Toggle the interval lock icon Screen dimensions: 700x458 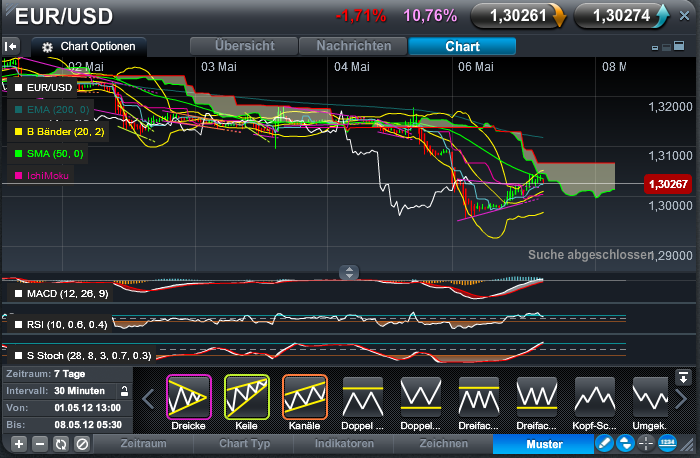click(125, 391)
